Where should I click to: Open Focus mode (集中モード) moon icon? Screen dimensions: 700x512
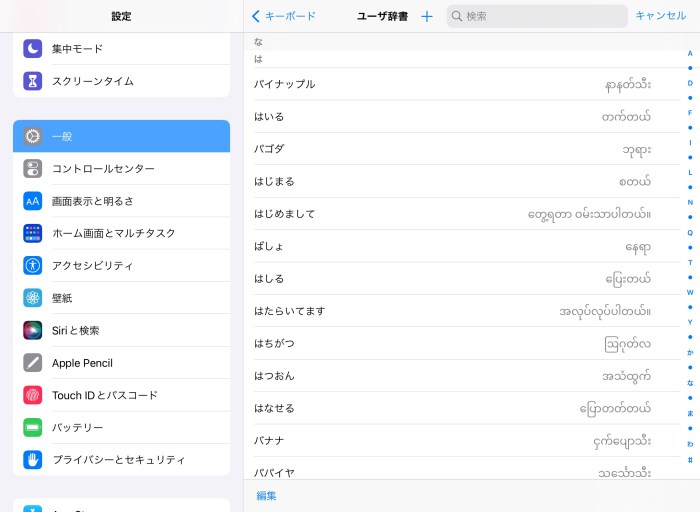coord(33,49)
